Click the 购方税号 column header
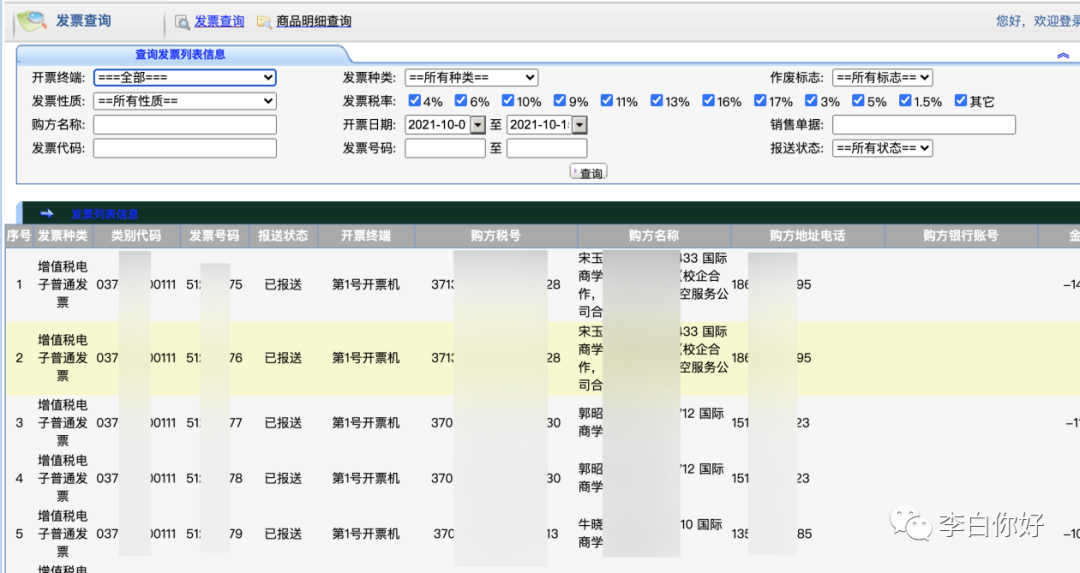This screenshot has height=573, width=1080. click(496, 236)
